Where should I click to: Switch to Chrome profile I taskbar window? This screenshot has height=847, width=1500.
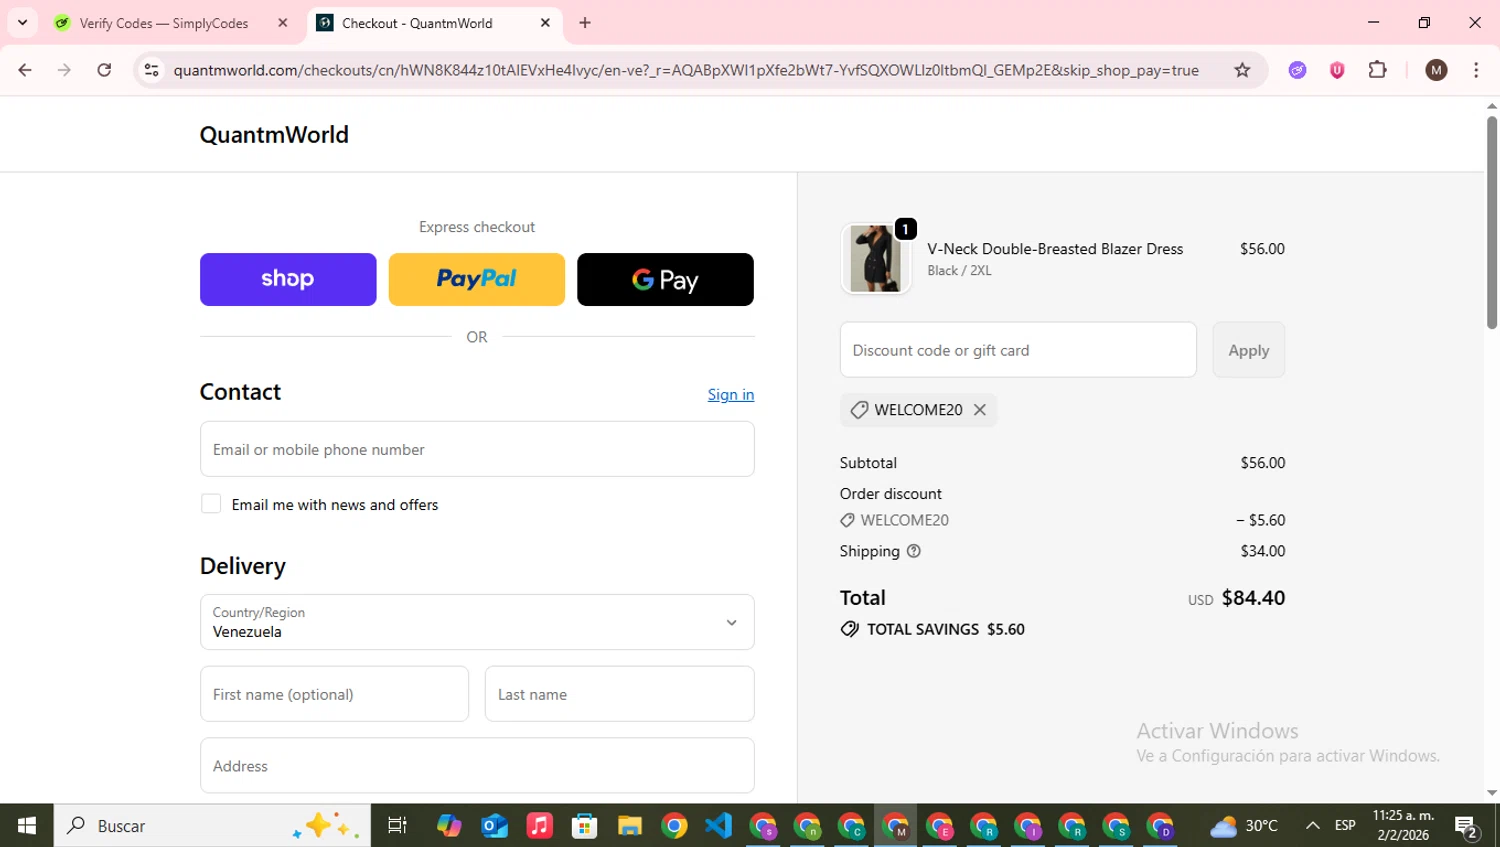coord(1027,826)
